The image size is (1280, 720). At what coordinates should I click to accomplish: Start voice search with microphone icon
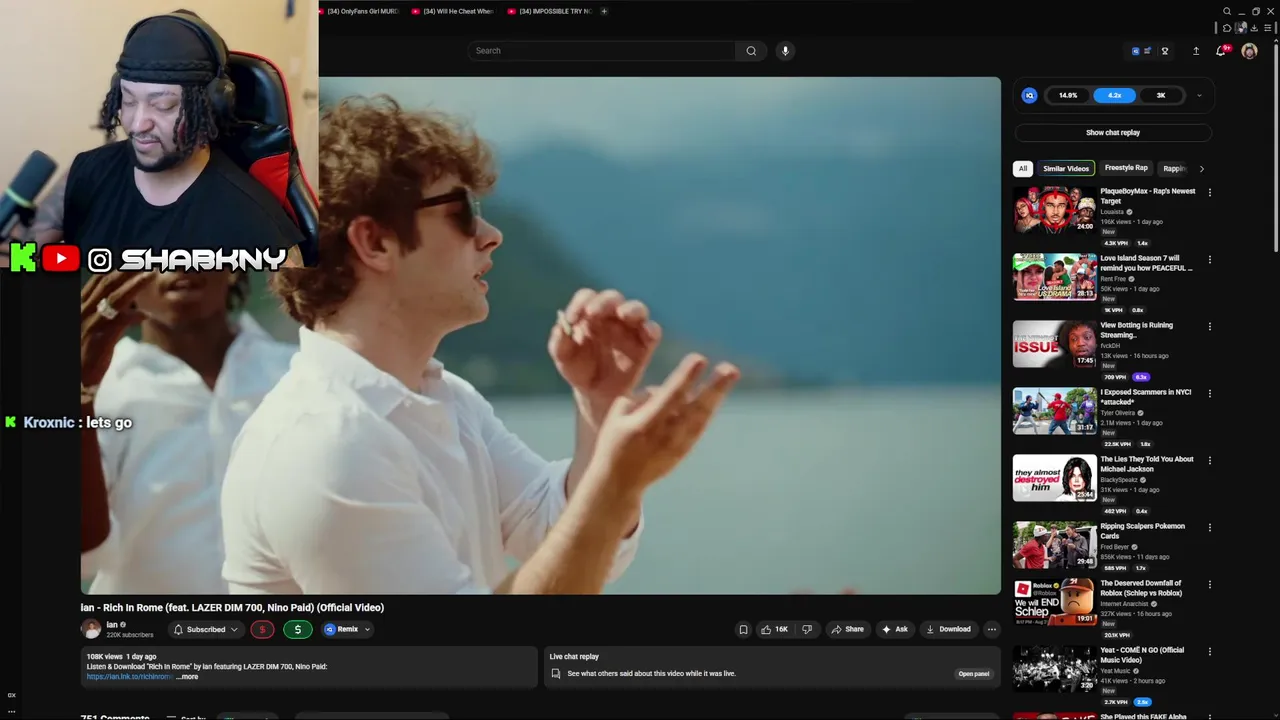[785, 51]
